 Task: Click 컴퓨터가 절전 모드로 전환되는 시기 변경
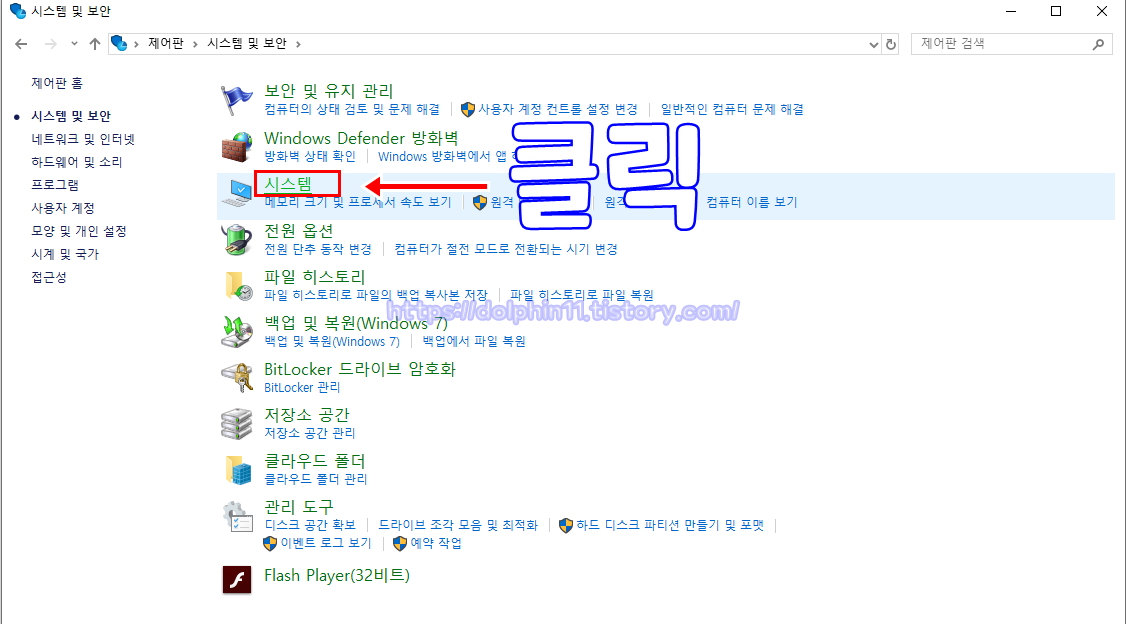[506, 249]
